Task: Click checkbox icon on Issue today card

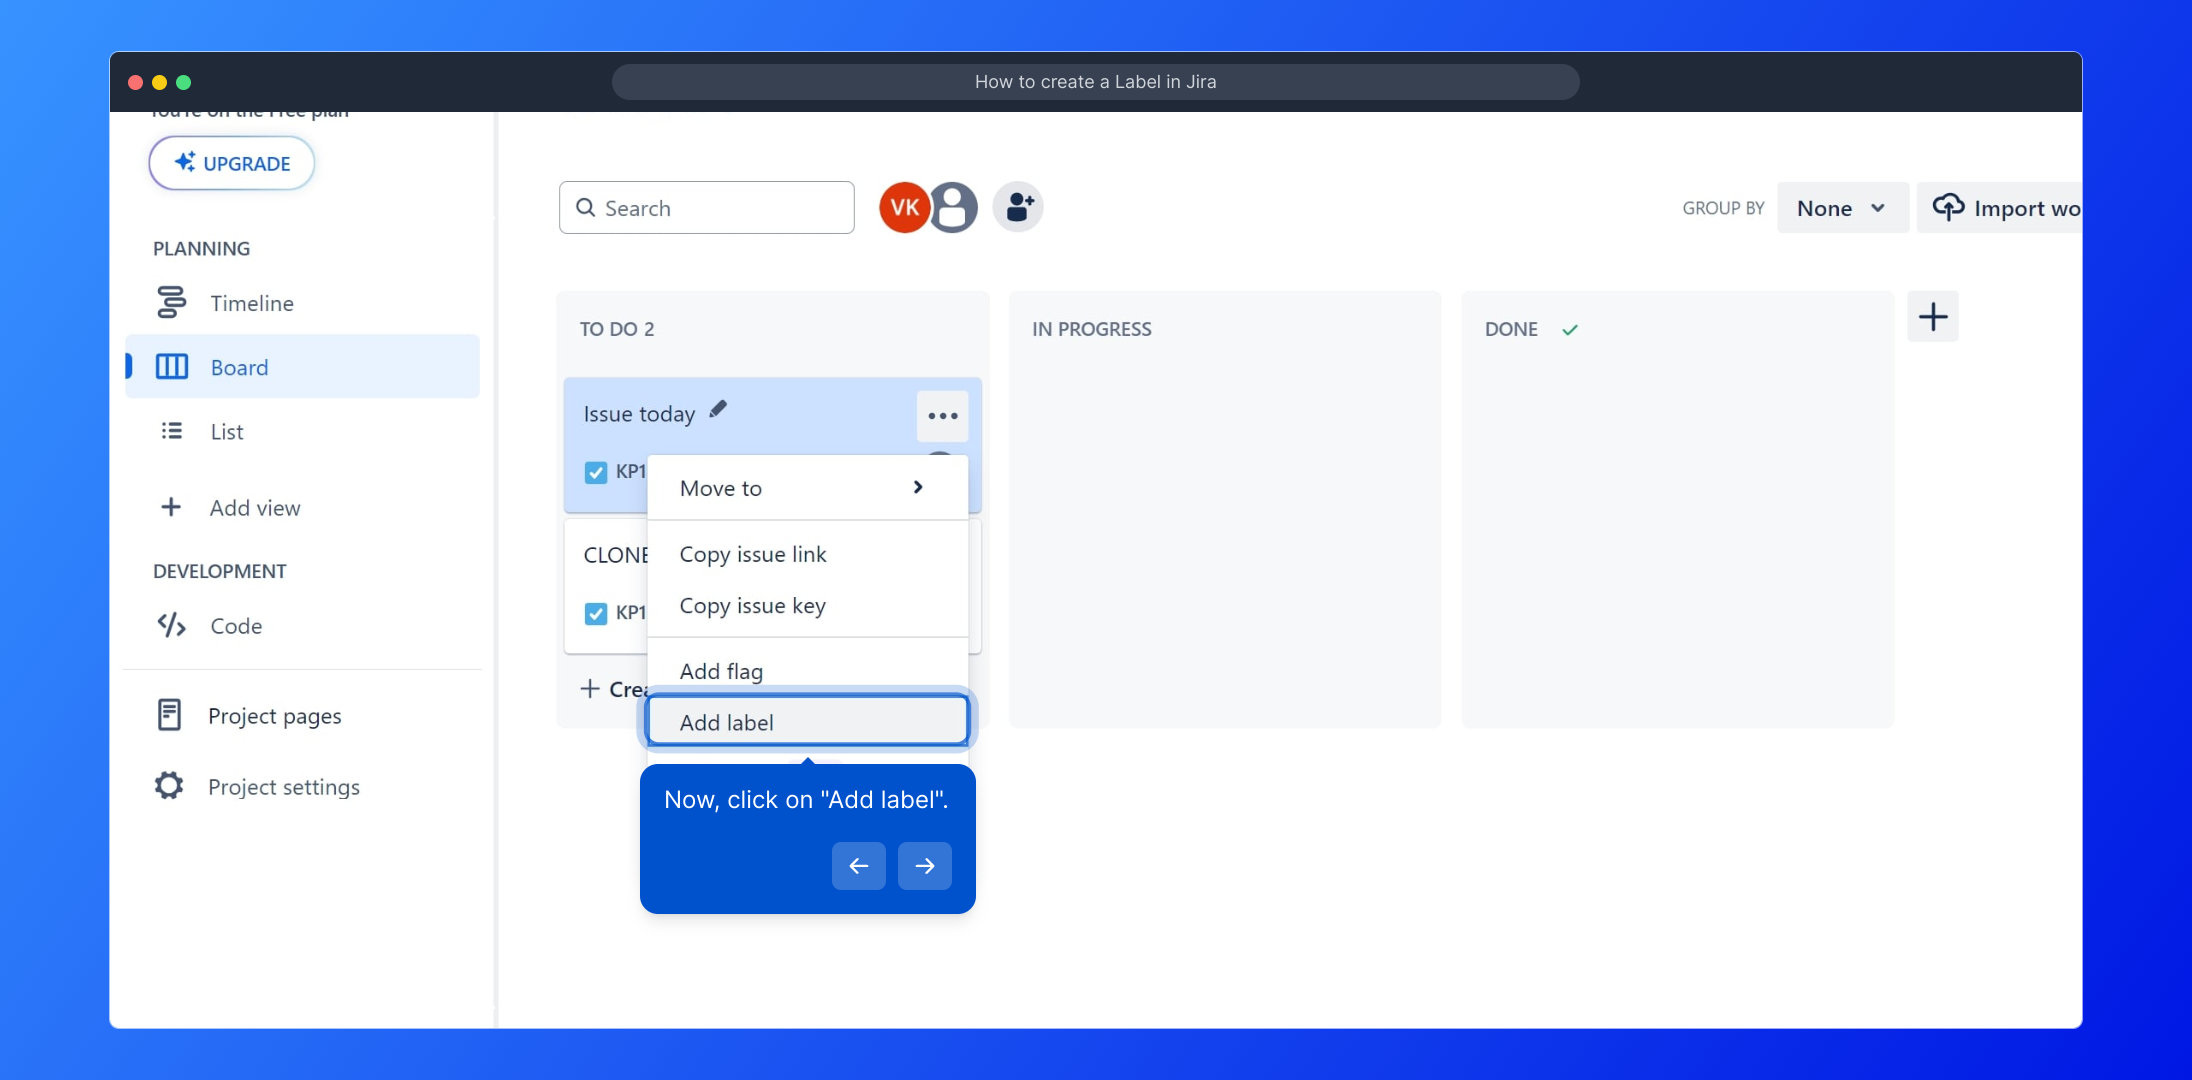Action: (x=596, y=472)
